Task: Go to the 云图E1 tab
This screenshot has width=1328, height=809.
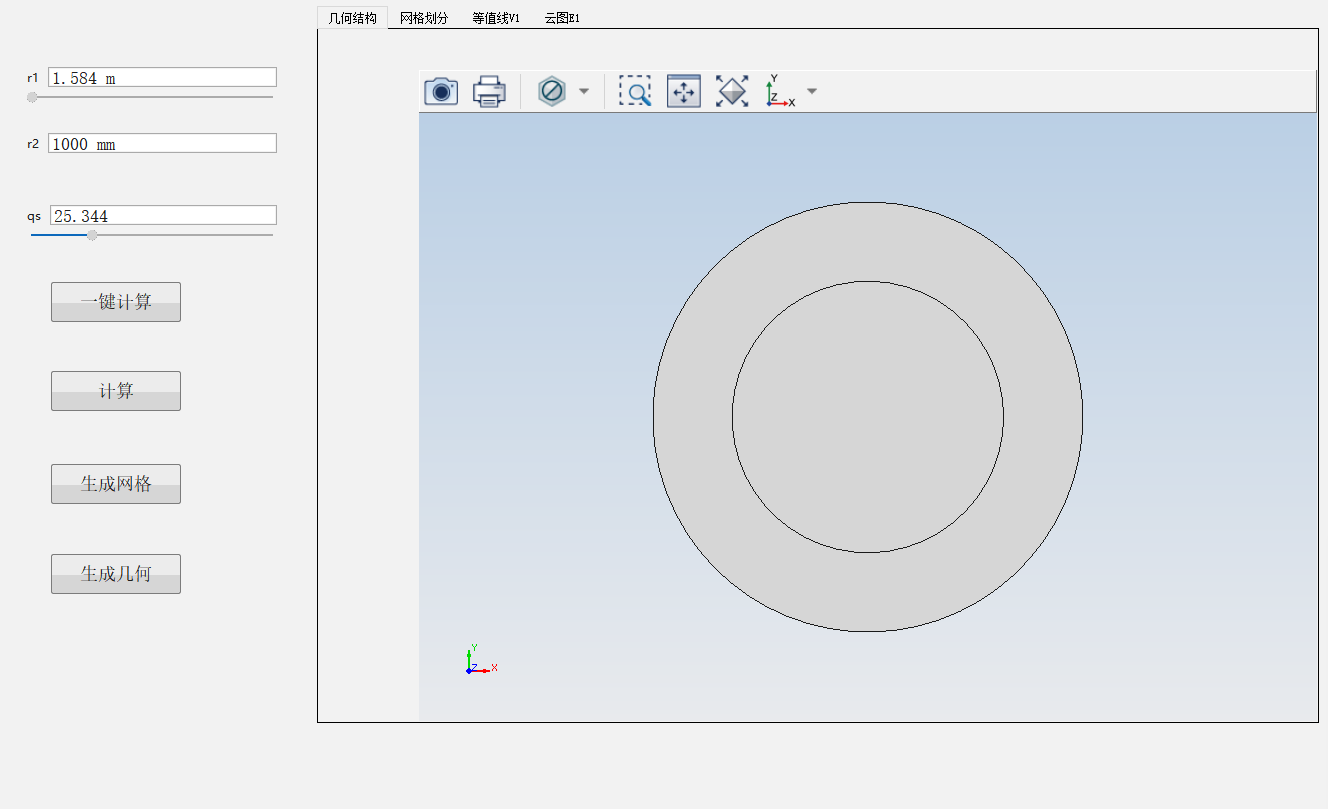Action: point(562,18)
